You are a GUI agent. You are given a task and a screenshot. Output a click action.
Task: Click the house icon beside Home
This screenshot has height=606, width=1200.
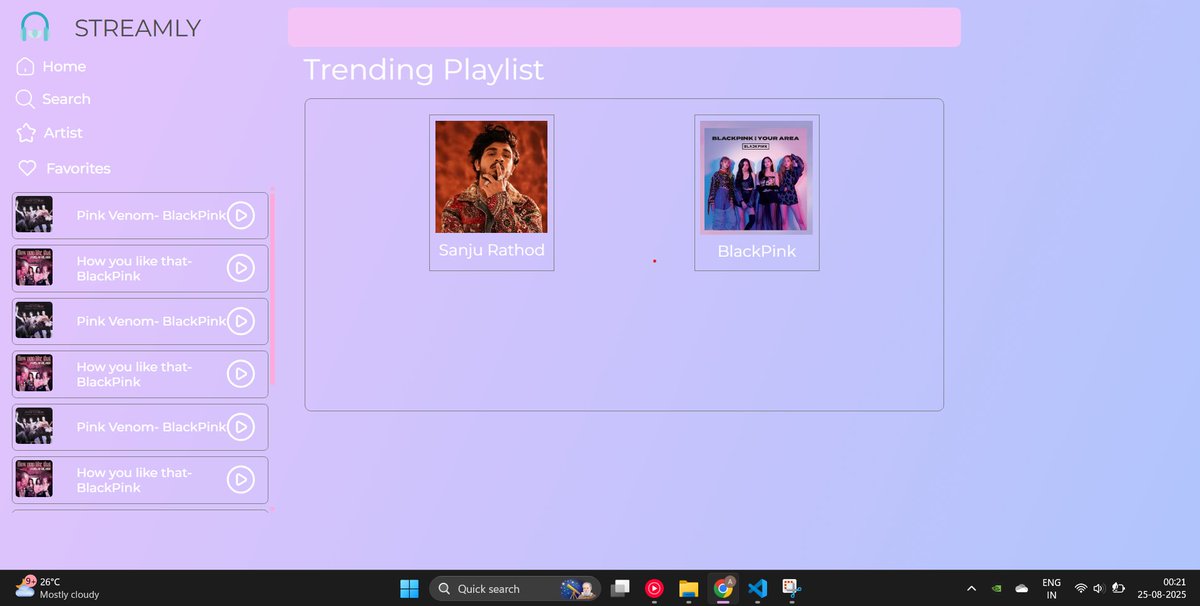click(x=26, y=66)
